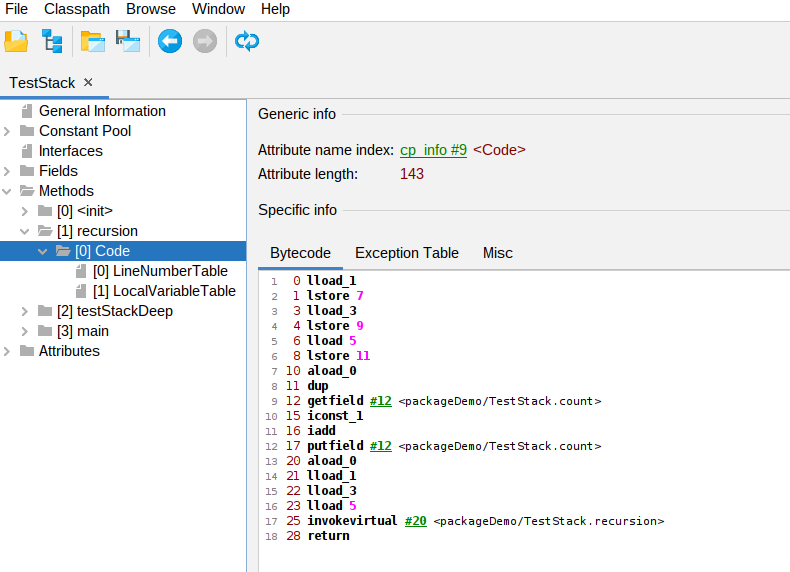Viewport: 790px width, 572px height.
Task: Open the Window menu
Action: click(x=218, y=9)
